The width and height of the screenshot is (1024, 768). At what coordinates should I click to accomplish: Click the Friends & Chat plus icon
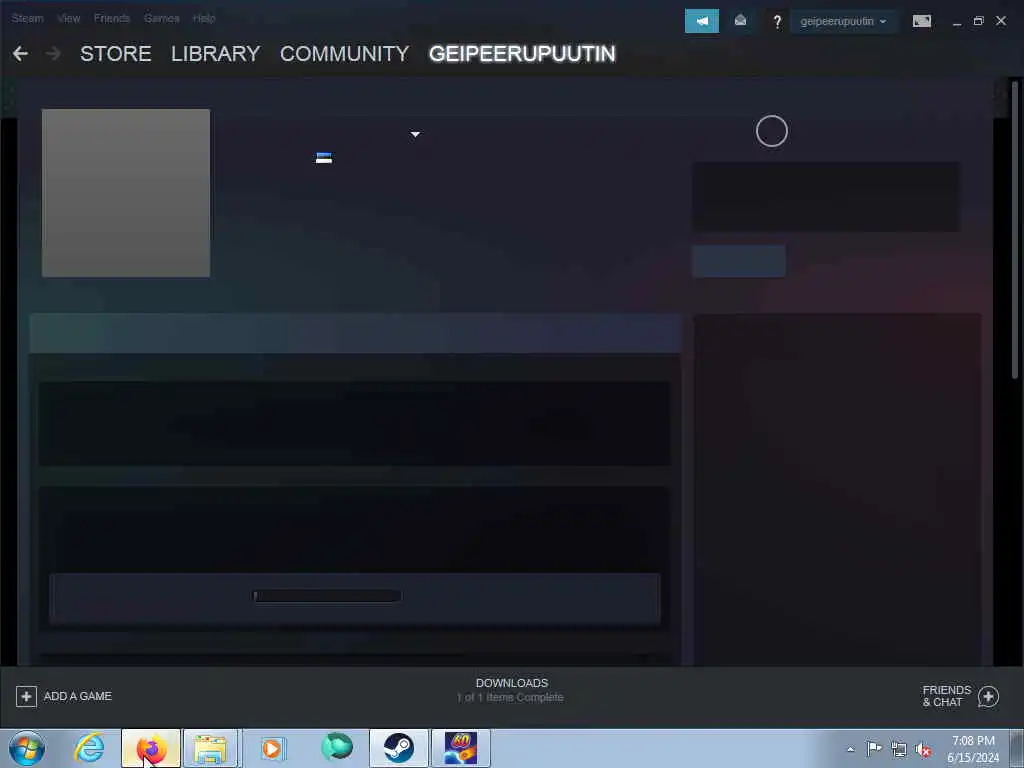(988, 697)
